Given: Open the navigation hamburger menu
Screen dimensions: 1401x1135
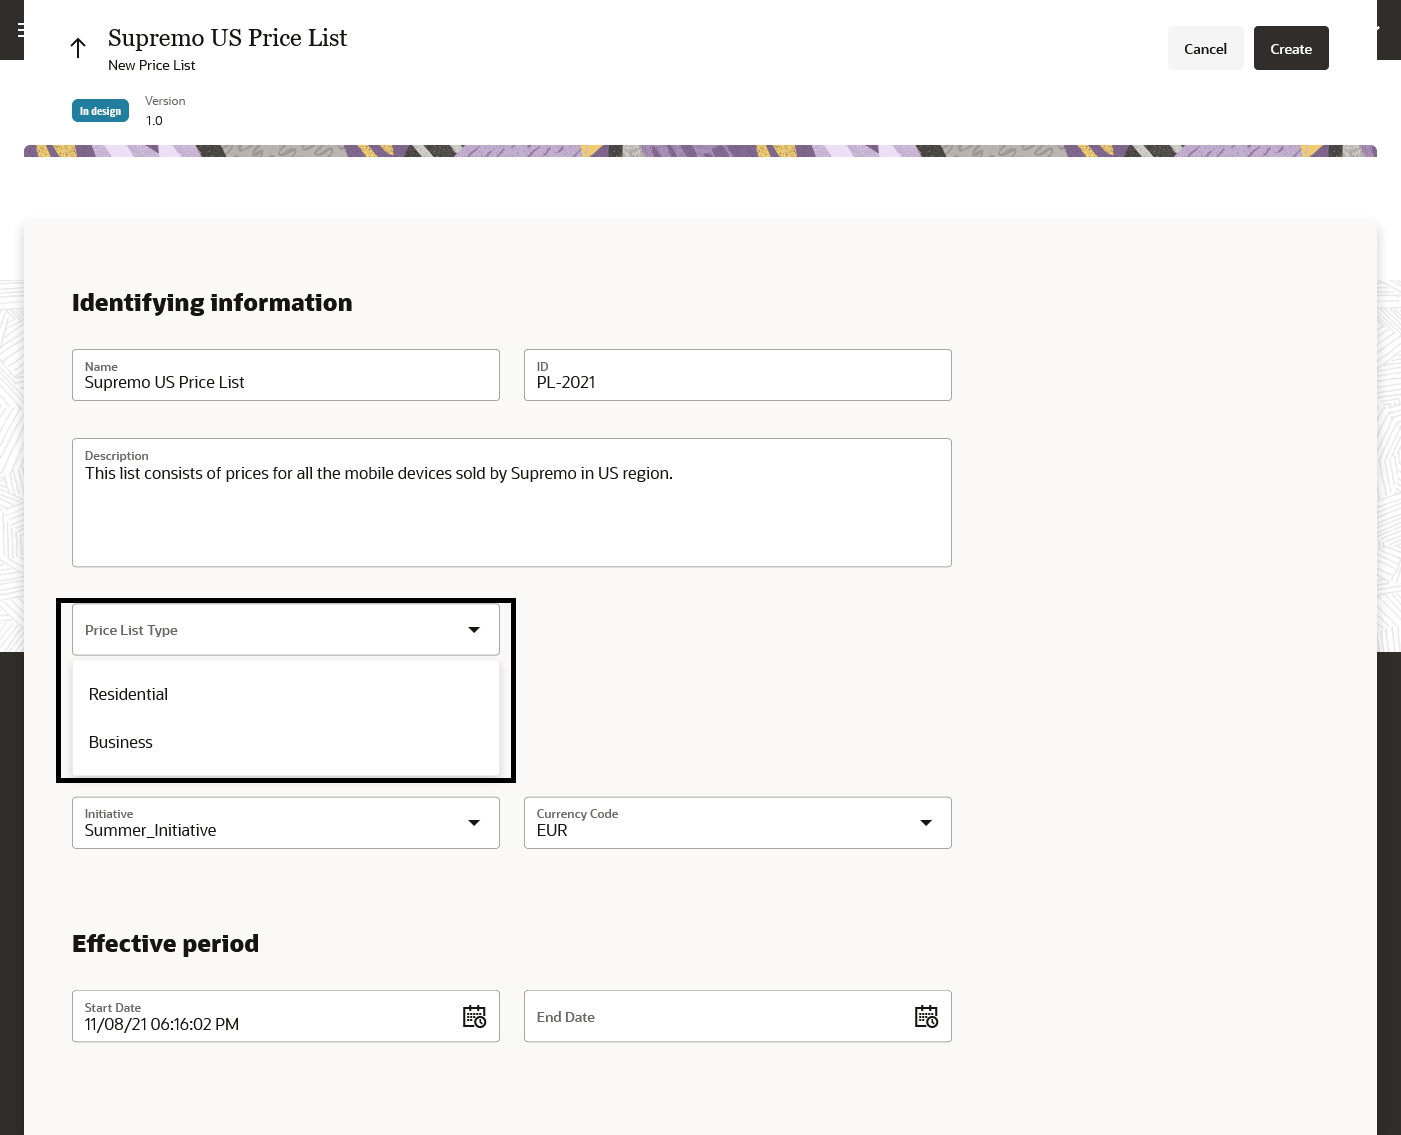Looking at the screenshot, I should point(21,29).
